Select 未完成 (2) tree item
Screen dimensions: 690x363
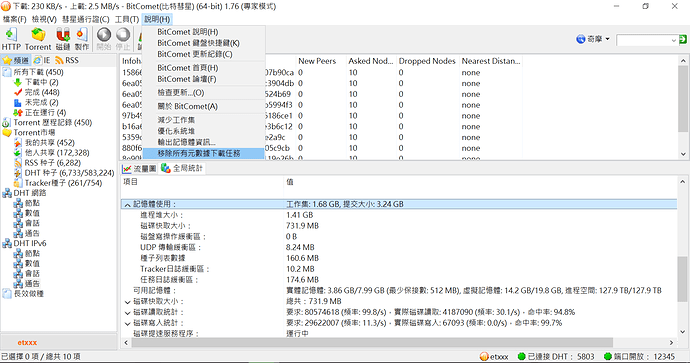coord(41,103)
